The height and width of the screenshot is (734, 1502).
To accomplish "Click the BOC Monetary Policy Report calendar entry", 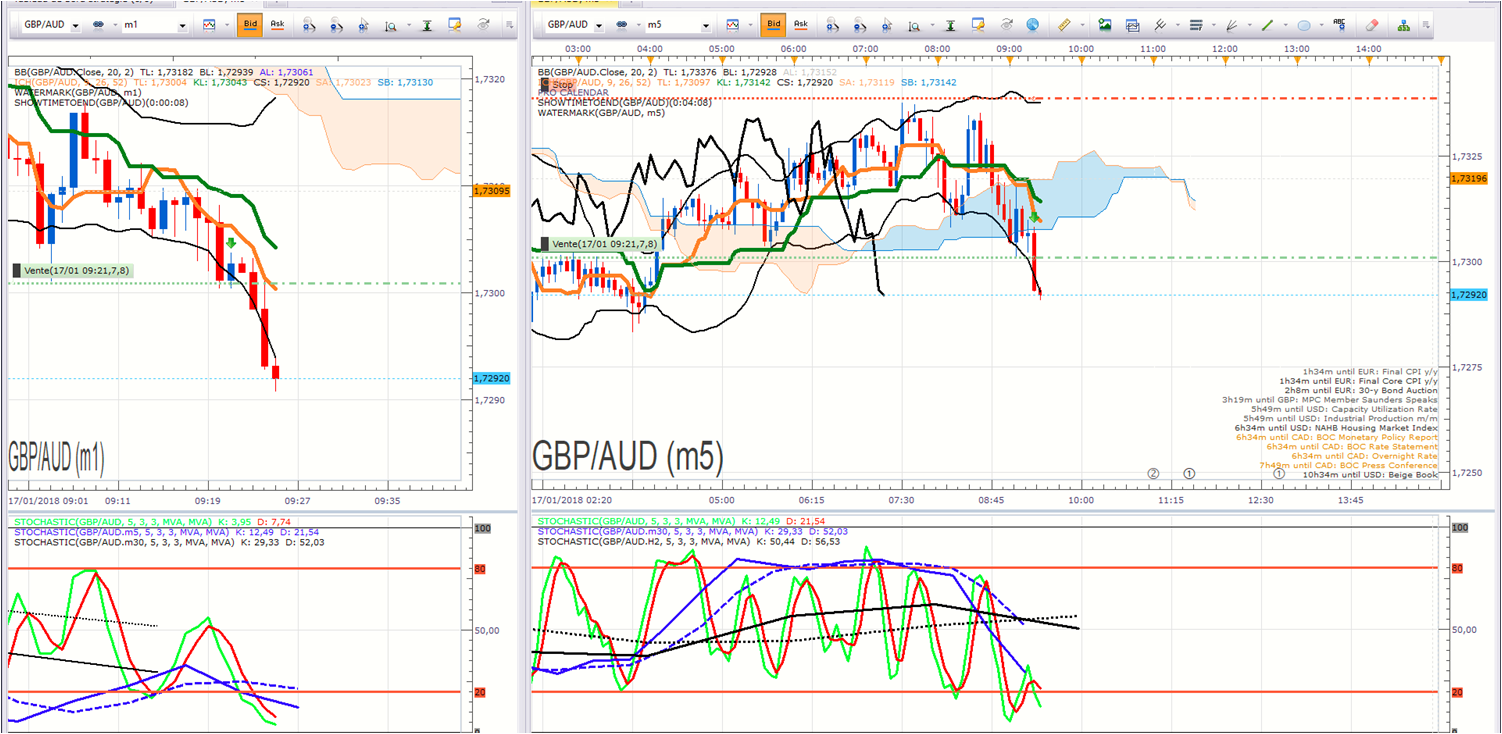I will pyautogui.click(x=1337, y=438).
